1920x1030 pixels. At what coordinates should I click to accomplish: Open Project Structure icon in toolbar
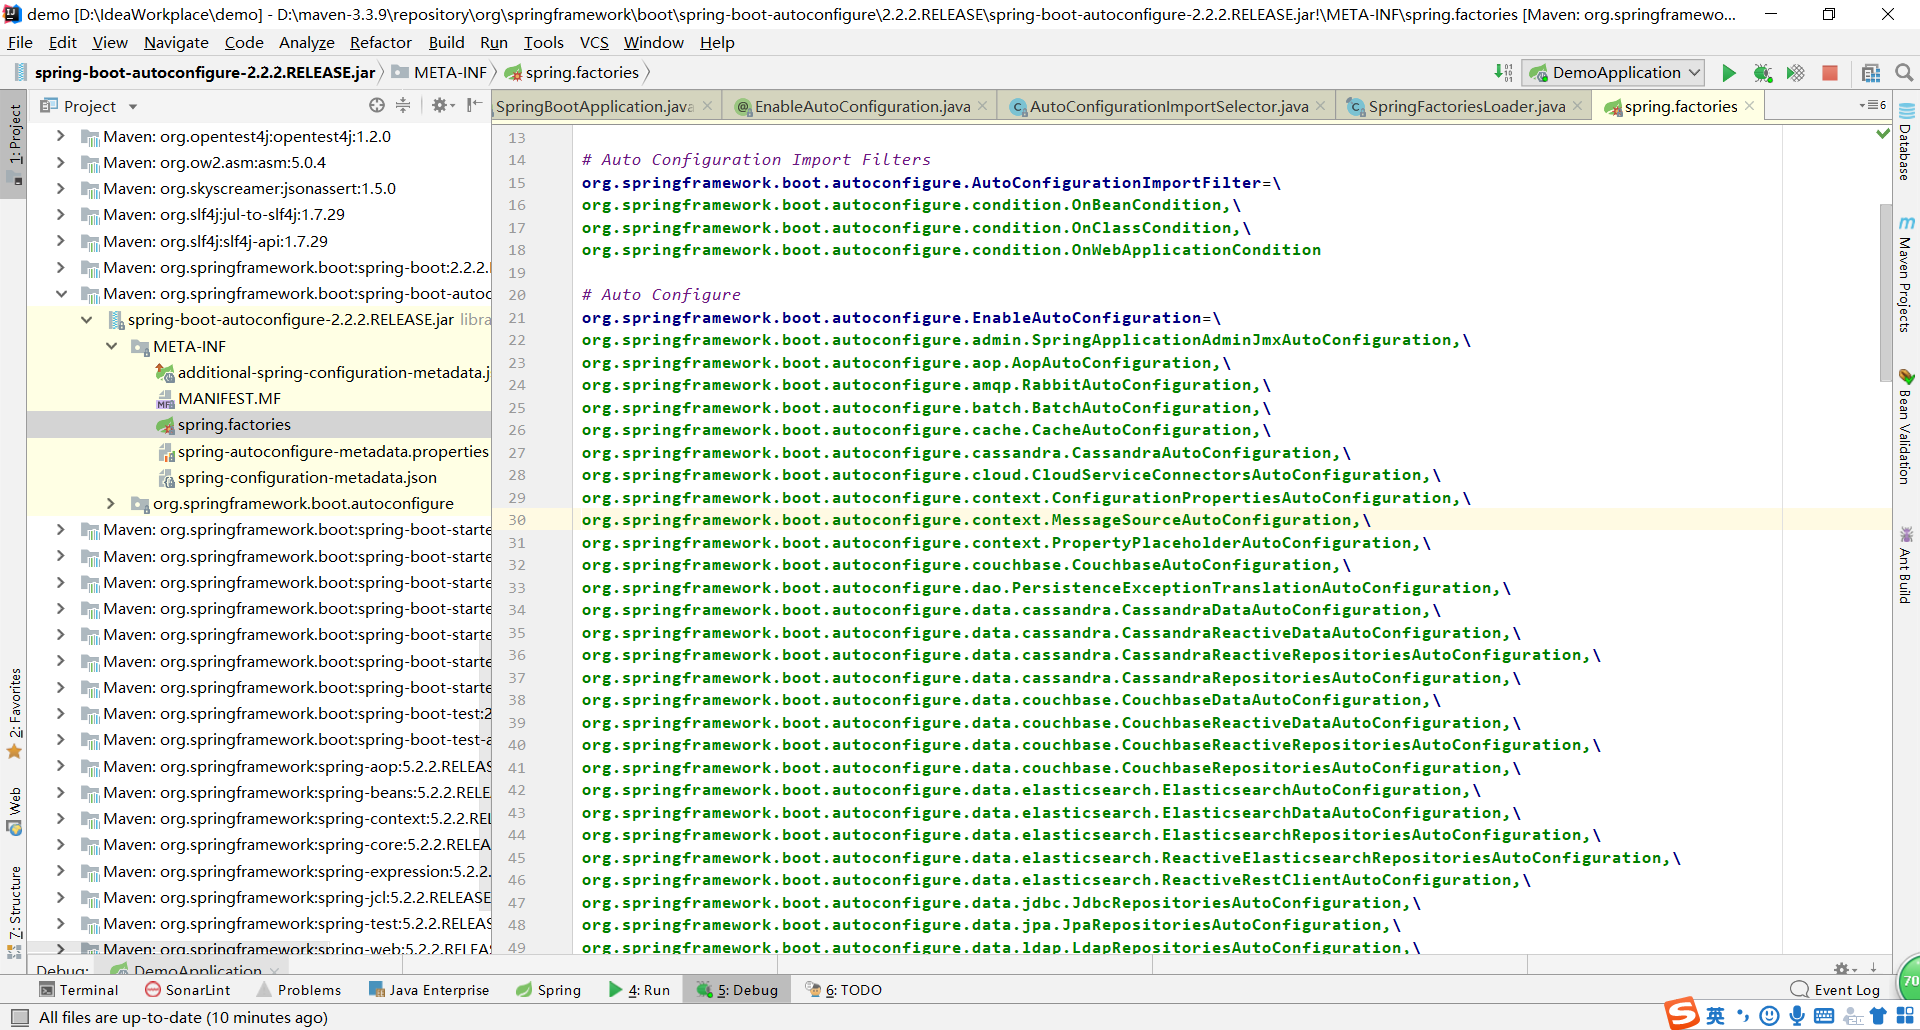(x=1871, y=73)
